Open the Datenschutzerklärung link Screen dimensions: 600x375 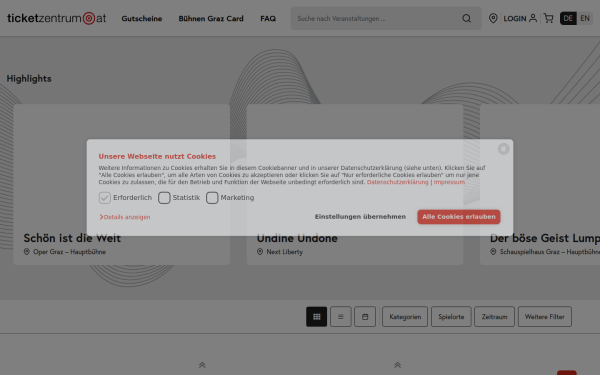398,182
